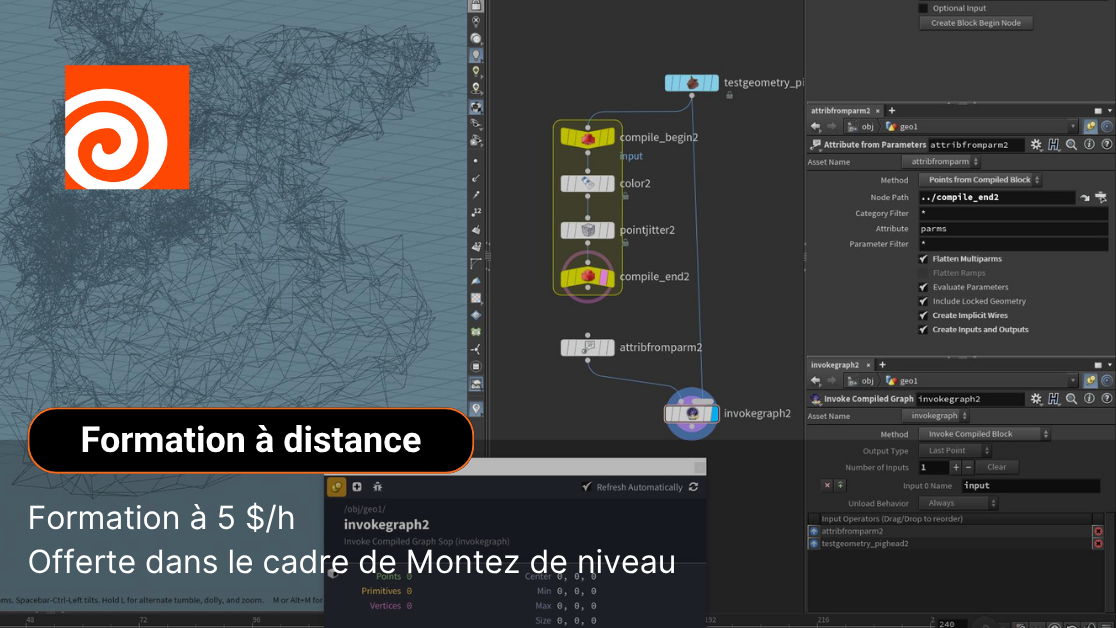Click the Input 0 Name field

coord(1031,486)
